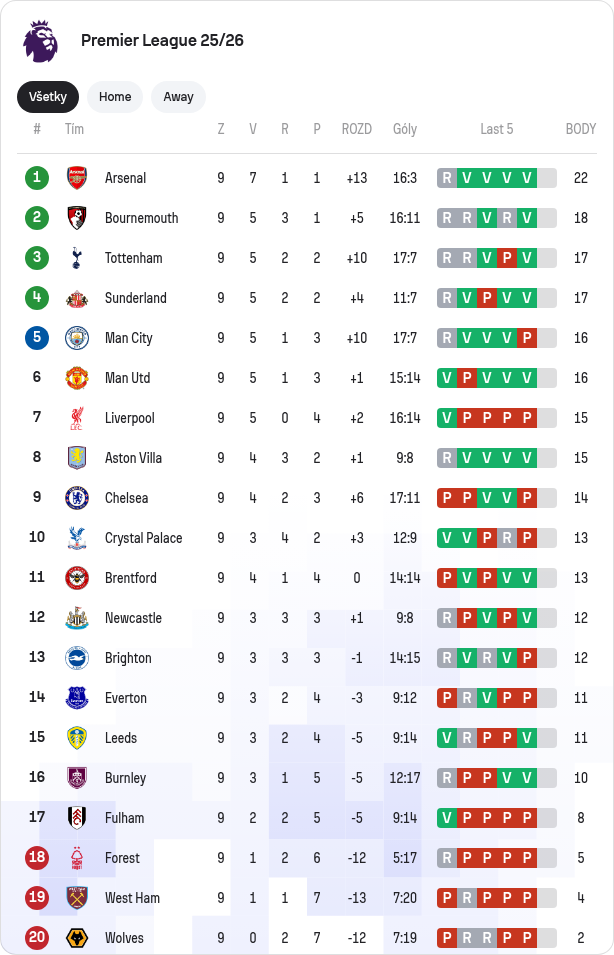Open the Bournemouth team link
This screenshot has height=955, width=614.
point(141,218)
